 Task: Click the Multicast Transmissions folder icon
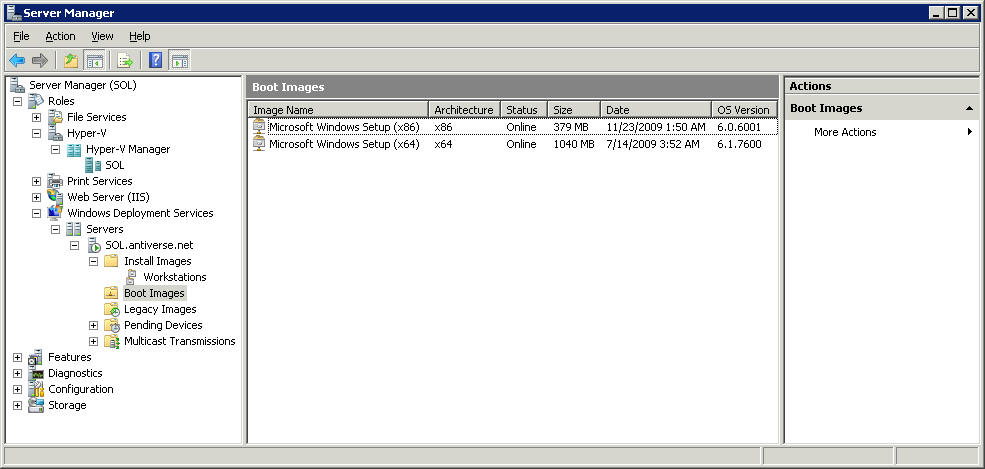[112, 342]
